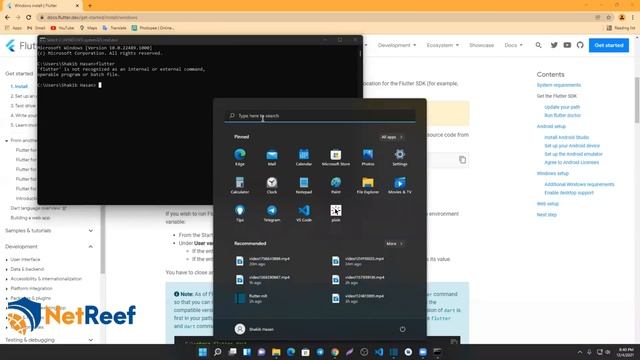Jump to Enable desktop support section
Image resolution: width=640 pixels, height=360 pixels.
(569, 193)
